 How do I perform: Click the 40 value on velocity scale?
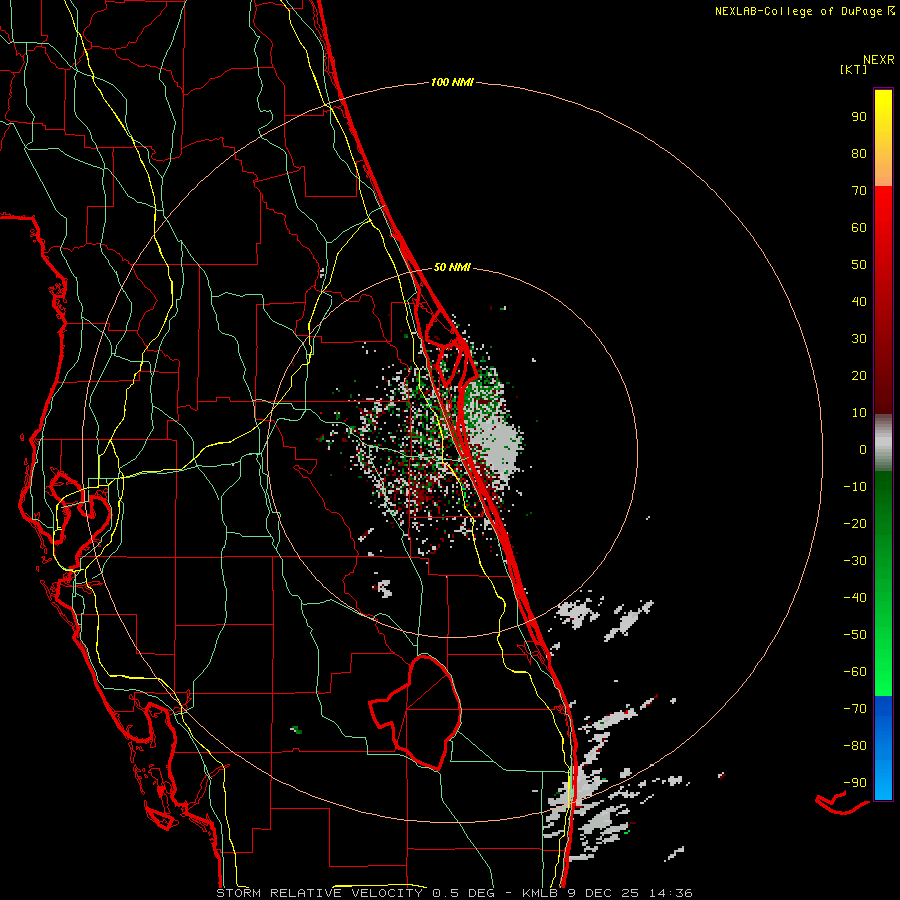pyautogui.click(x=859, y=302)
